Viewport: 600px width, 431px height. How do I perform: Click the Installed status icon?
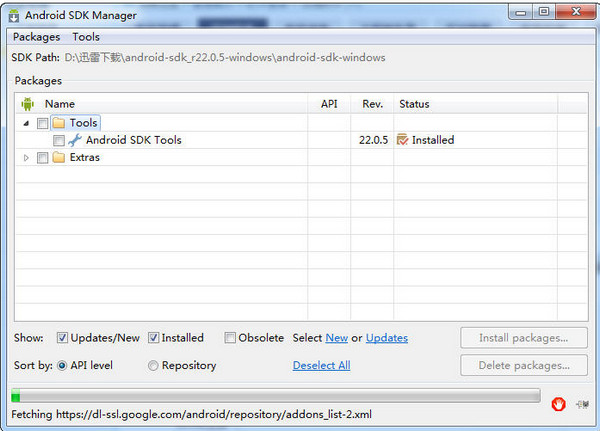coord(403,140)
